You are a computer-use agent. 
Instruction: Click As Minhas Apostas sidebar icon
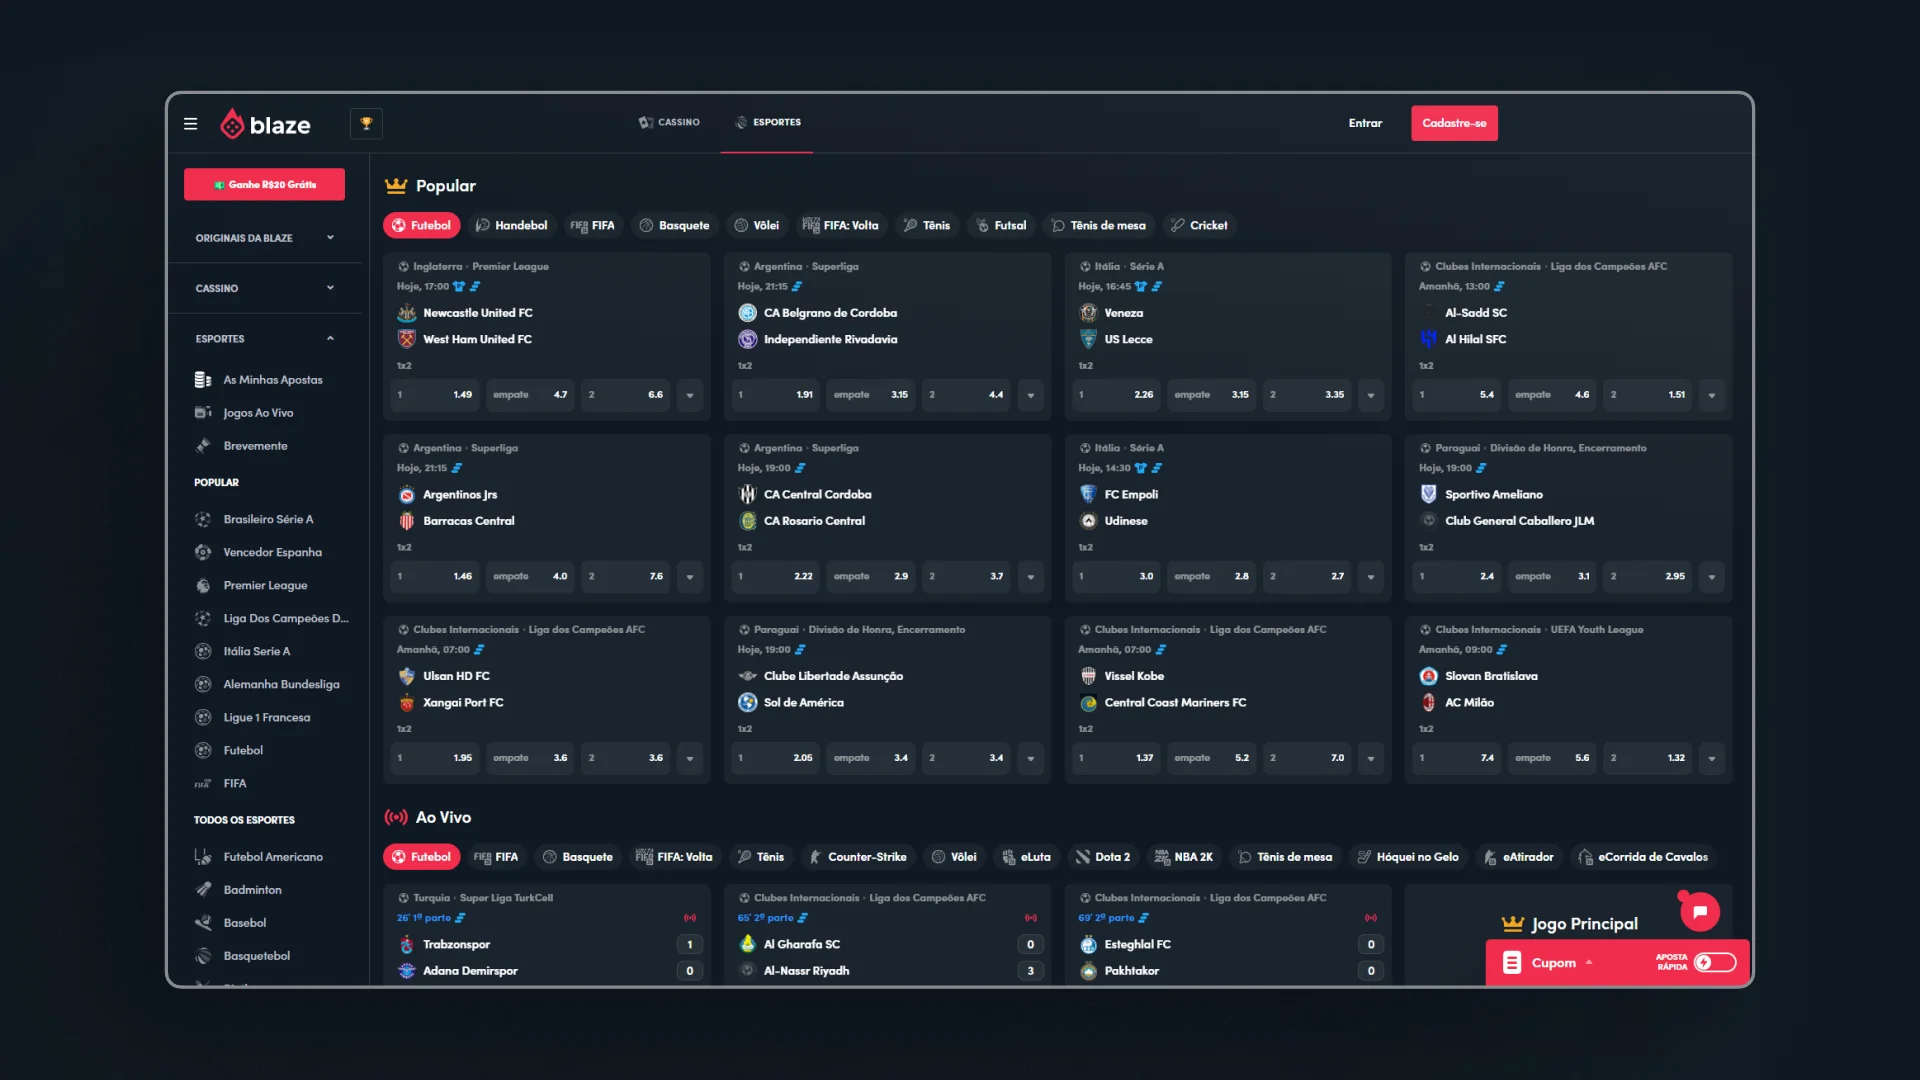(203, 380)
